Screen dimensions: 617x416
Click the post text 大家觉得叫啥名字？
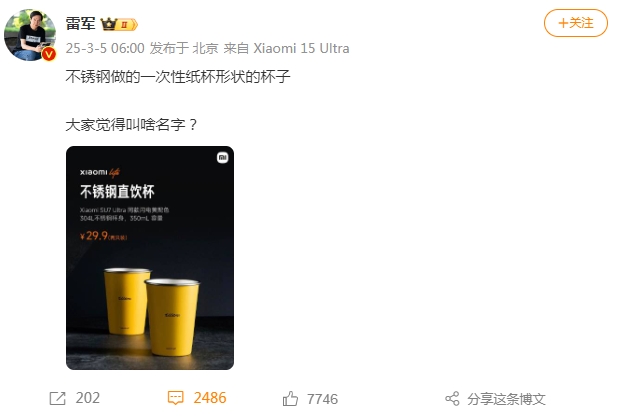132,125
